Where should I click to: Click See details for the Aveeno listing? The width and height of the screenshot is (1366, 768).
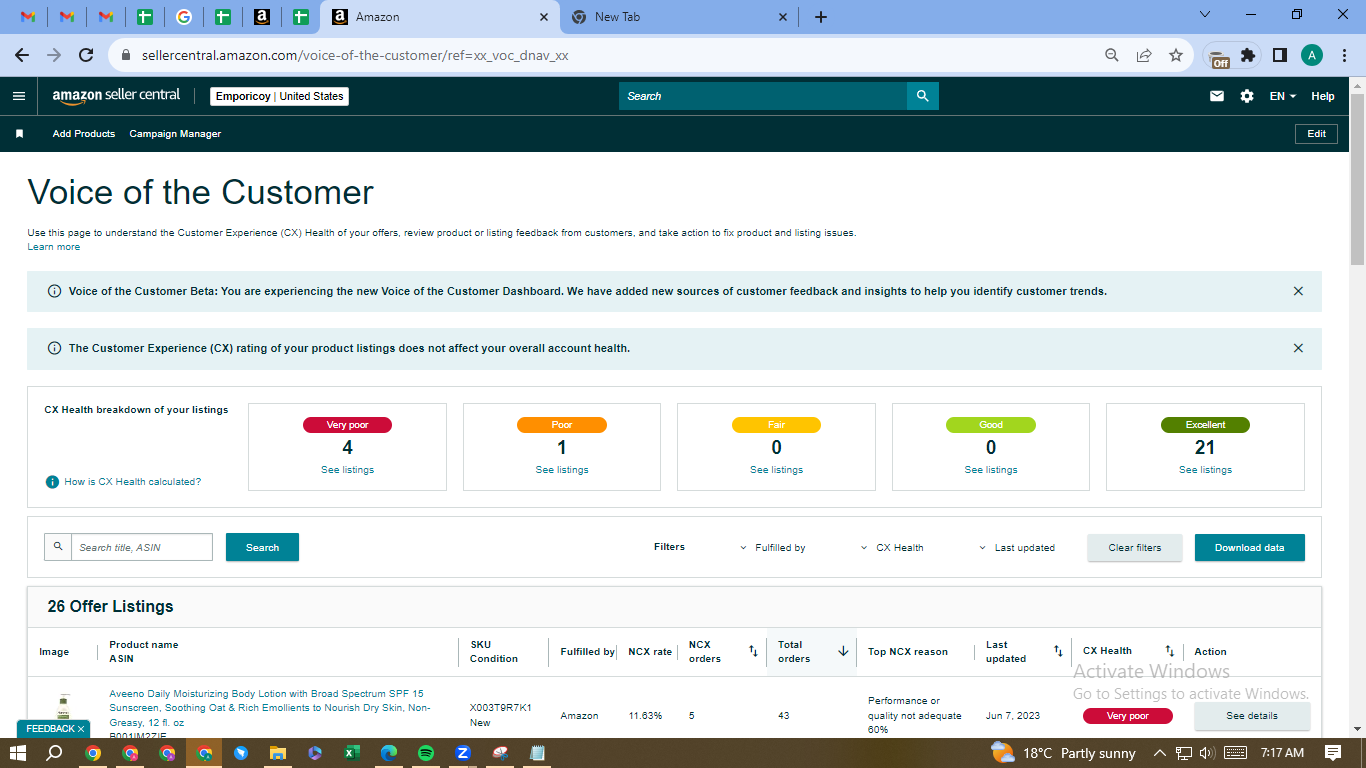(x=1252, y=716)
